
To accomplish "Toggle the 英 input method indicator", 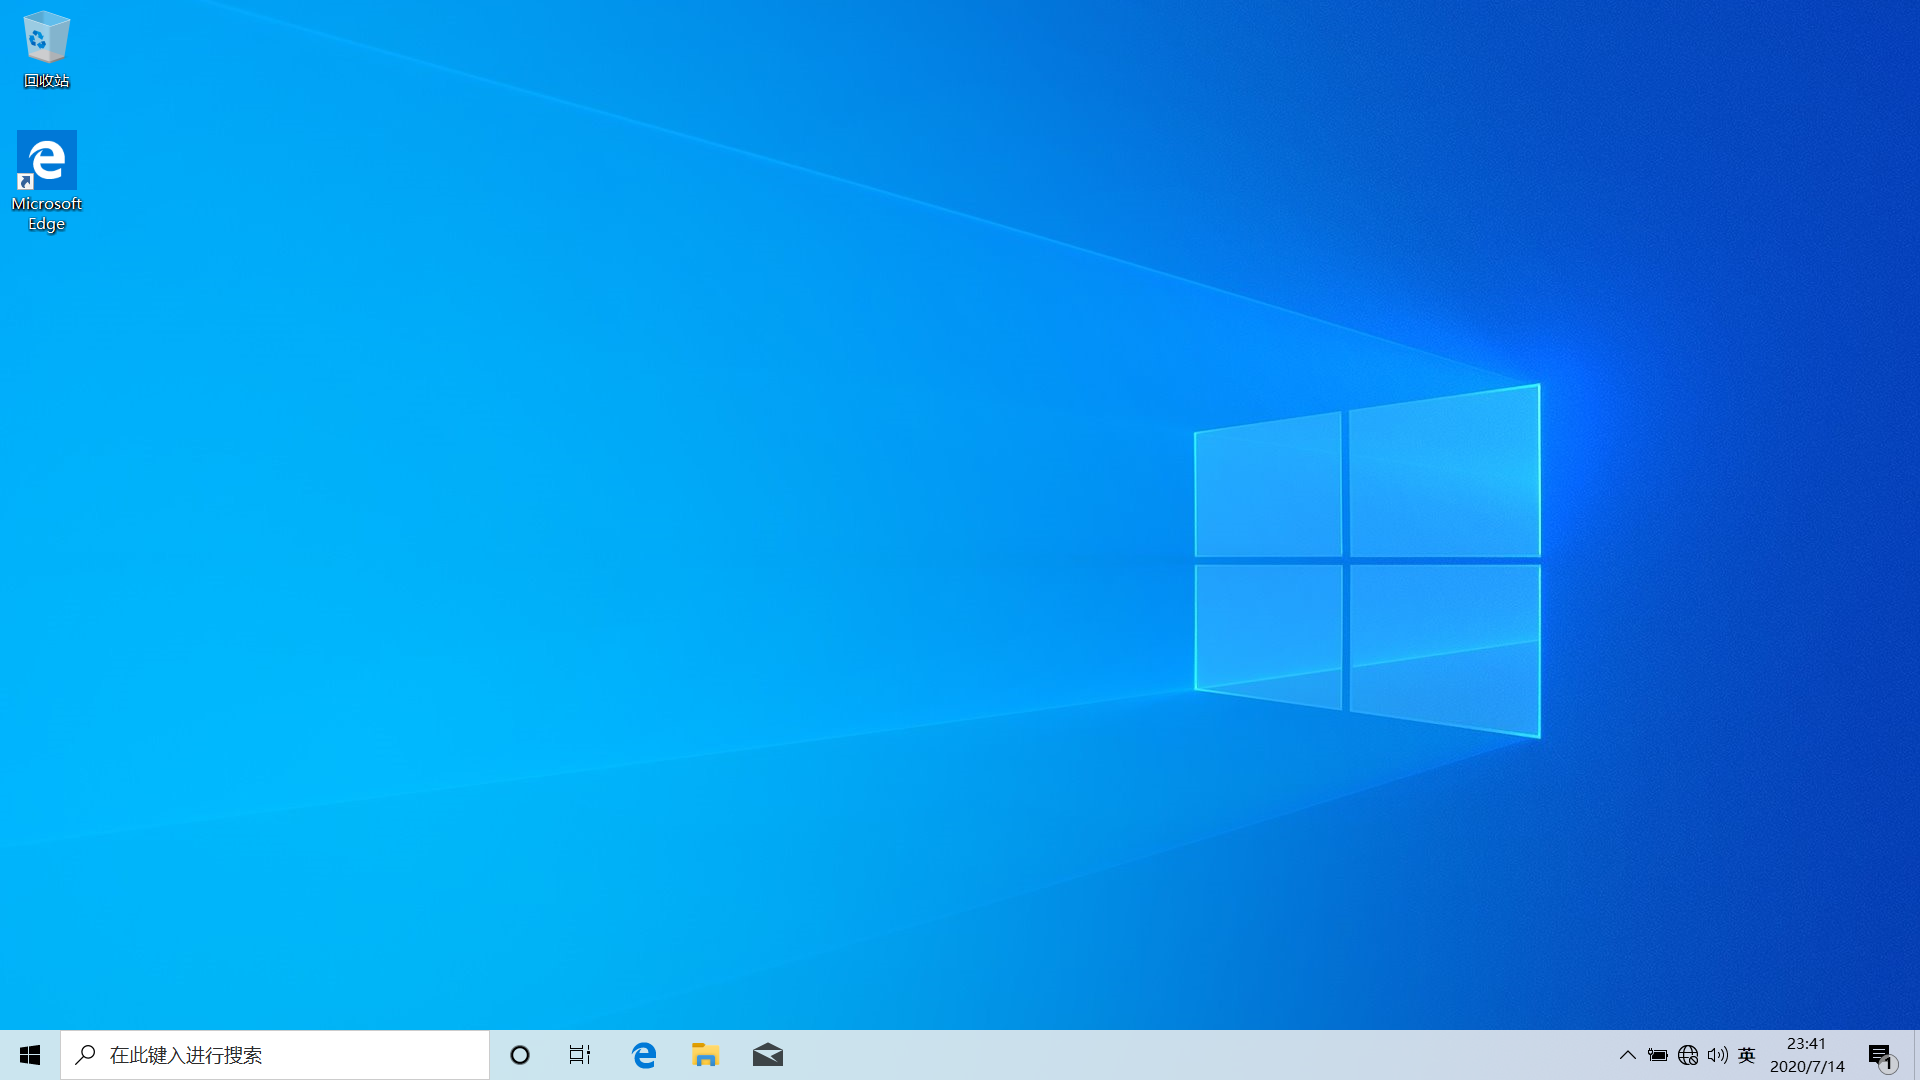I will coord(1747,1055).
